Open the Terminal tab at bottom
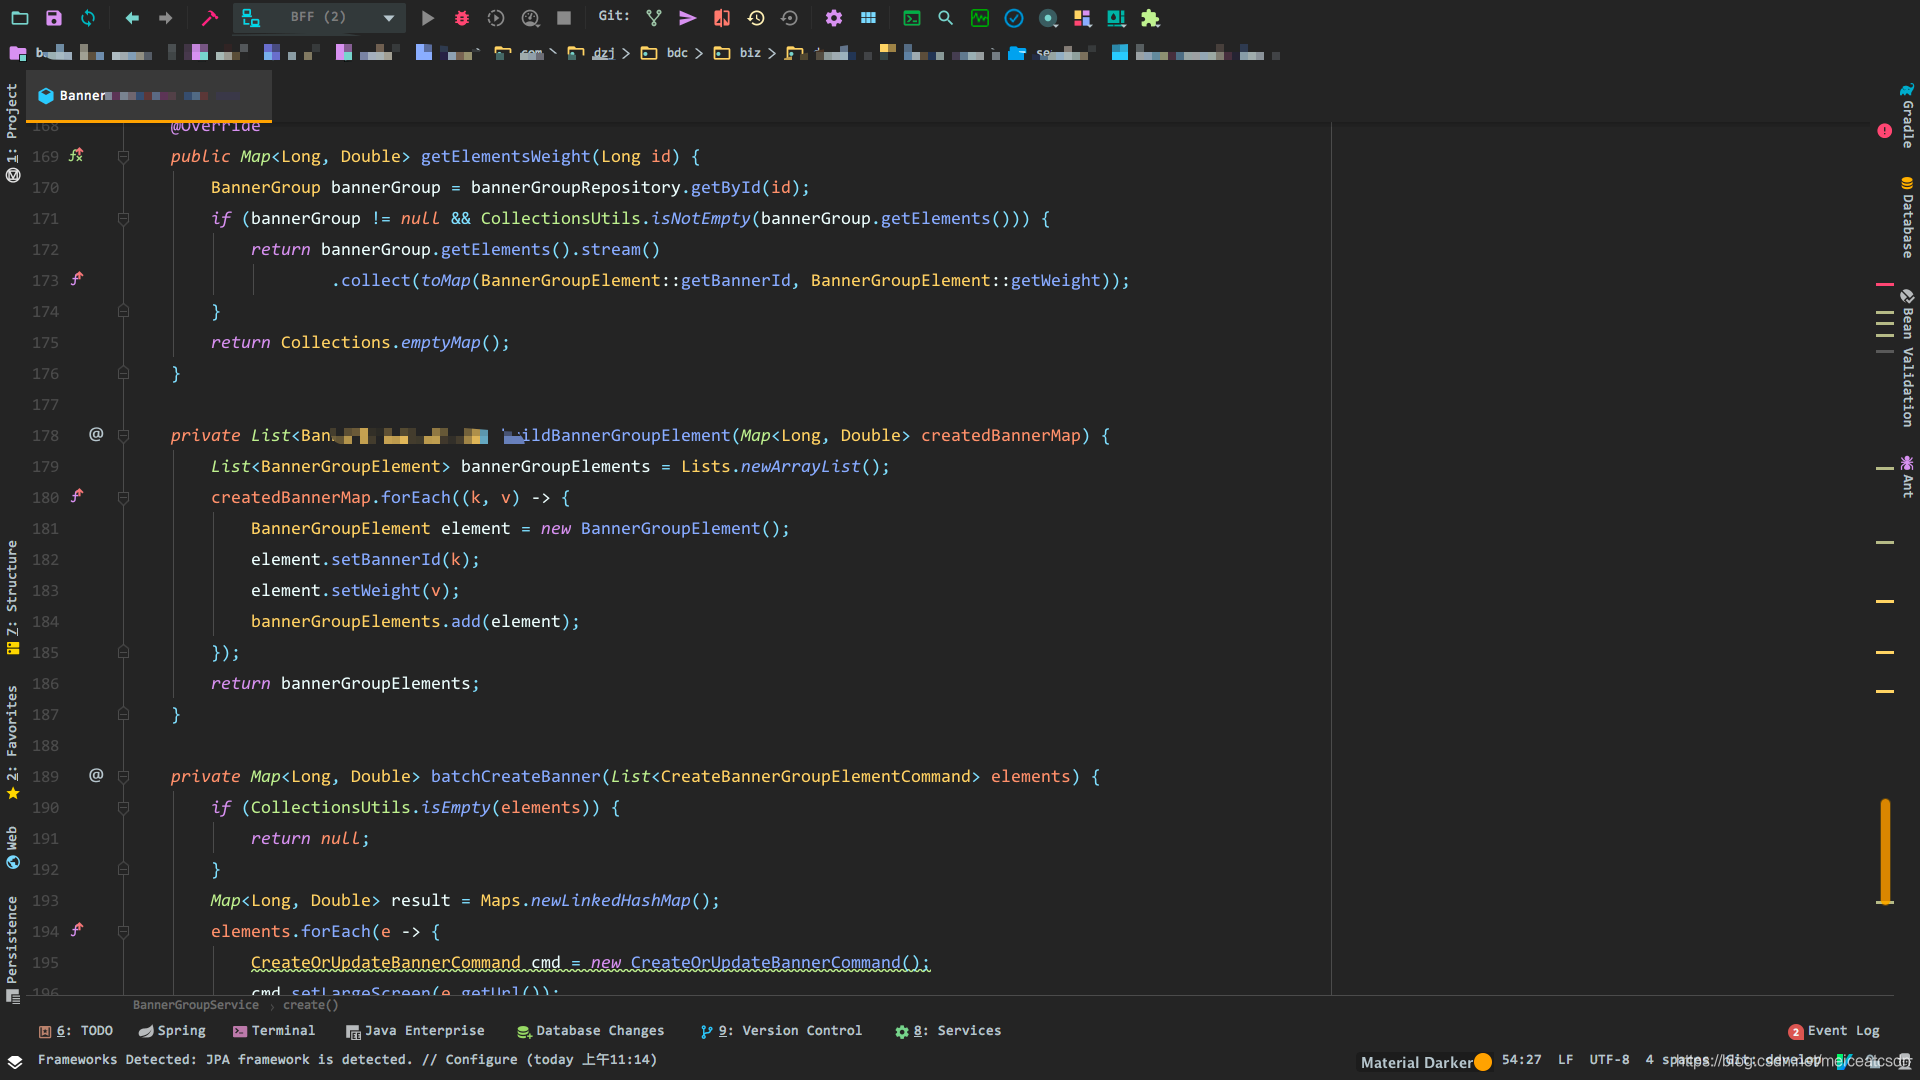This screenshot has height=1080, width=1920. [273, 1031]
